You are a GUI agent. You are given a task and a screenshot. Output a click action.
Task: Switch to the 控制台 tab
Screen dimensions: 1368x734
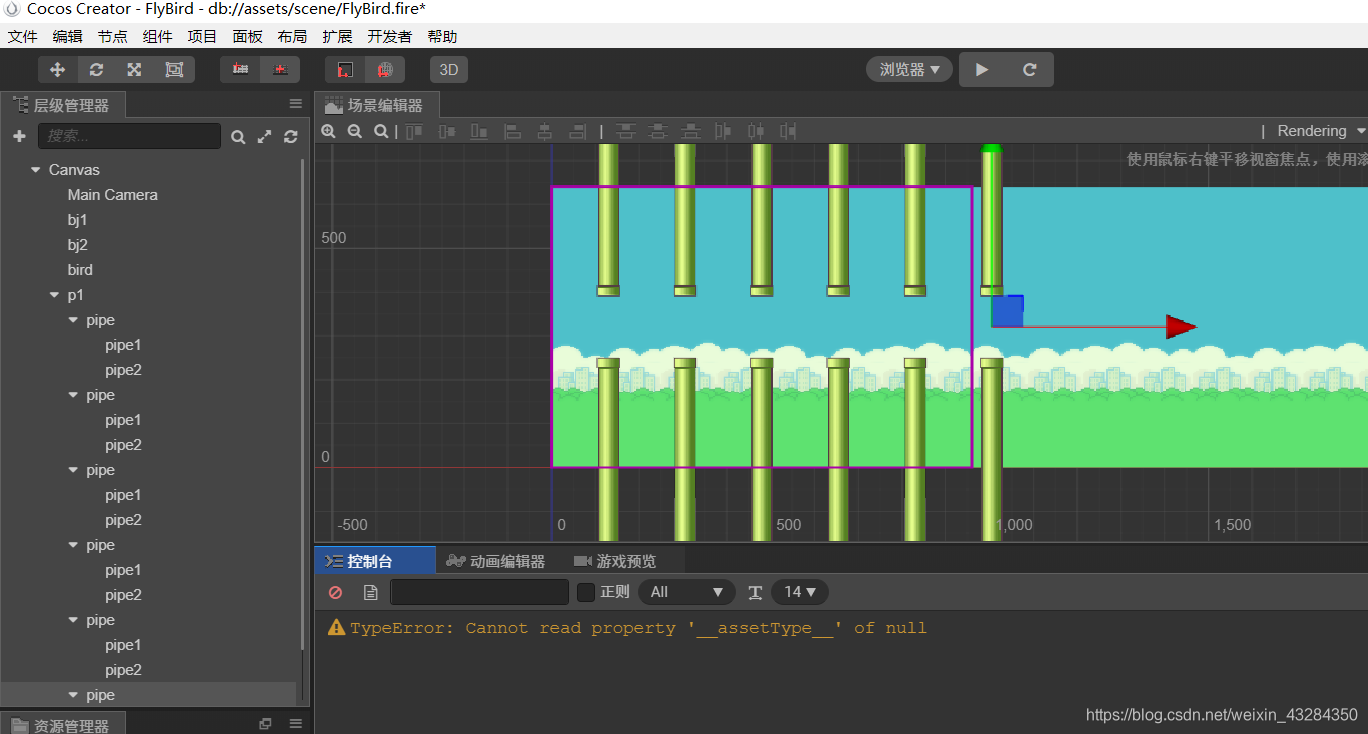point(375,561)
